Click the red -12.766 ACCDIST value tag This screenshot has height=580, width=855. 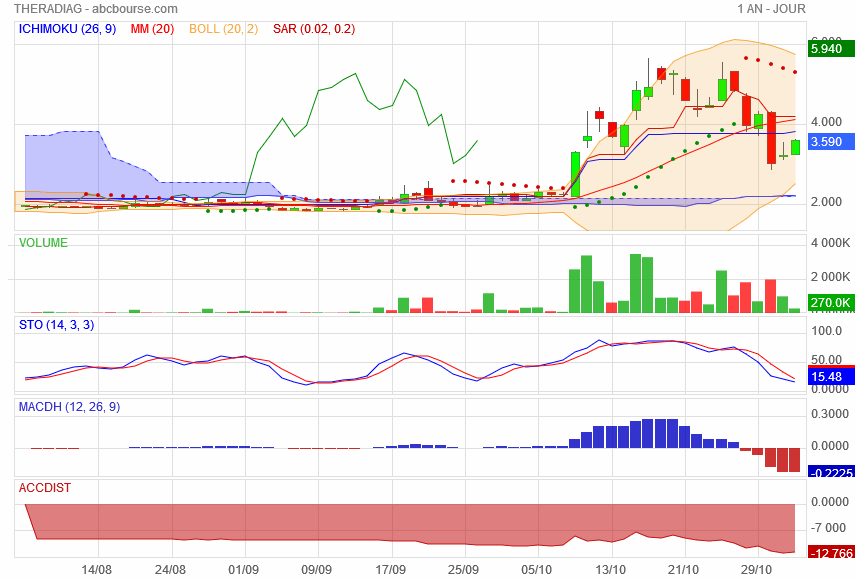tap(829, 553)
